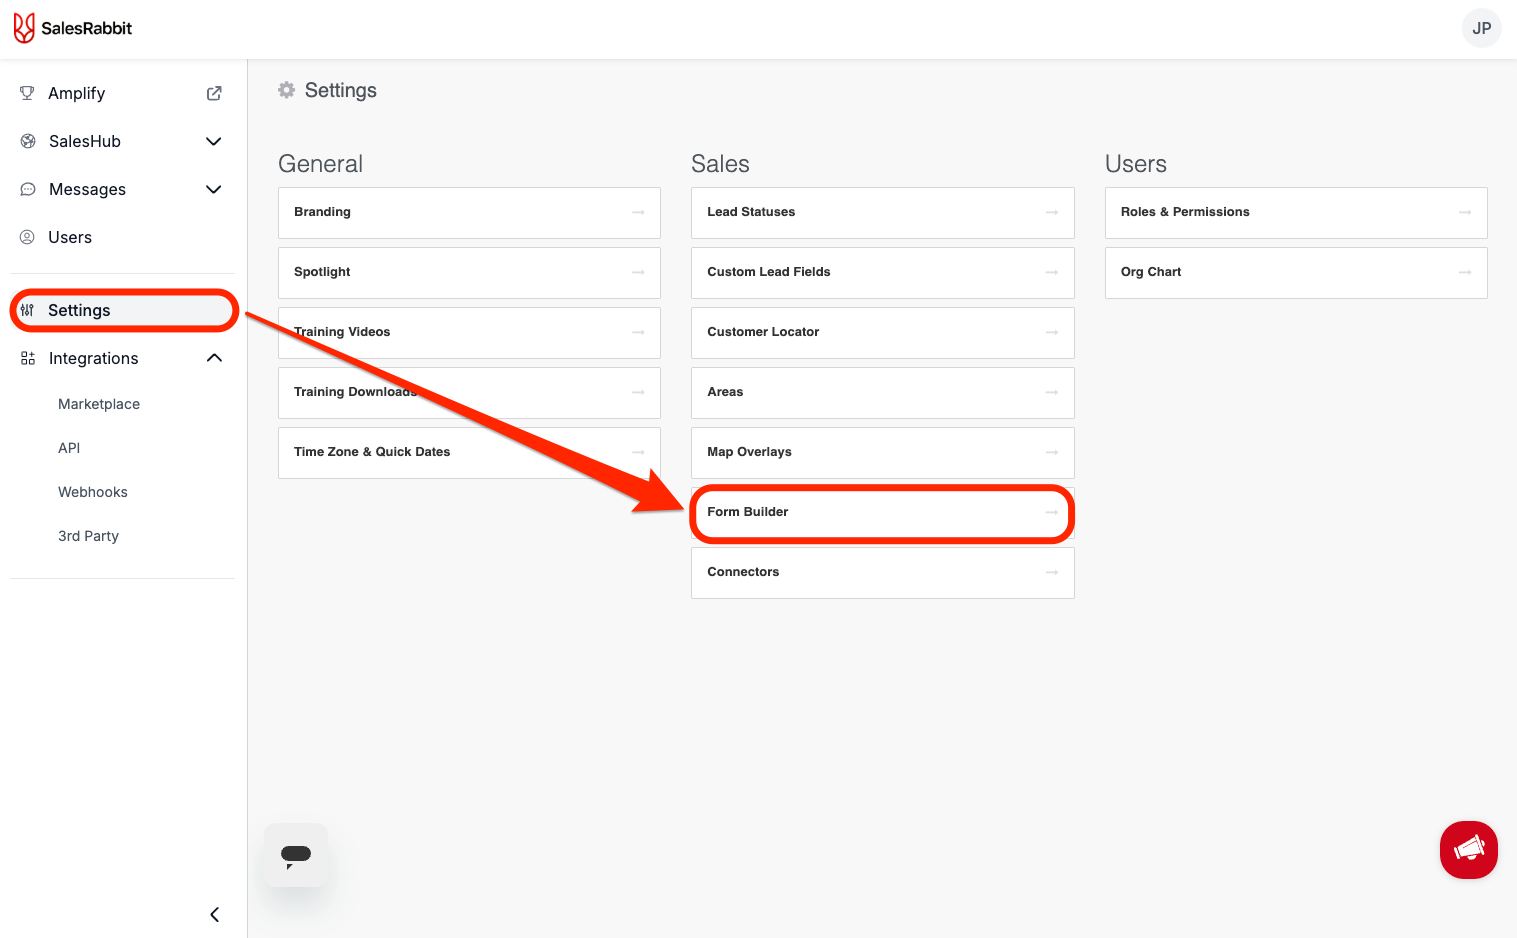Click arrow icon on Org Chart row
Screen dimensions: 1517x938
(1465, 272)
